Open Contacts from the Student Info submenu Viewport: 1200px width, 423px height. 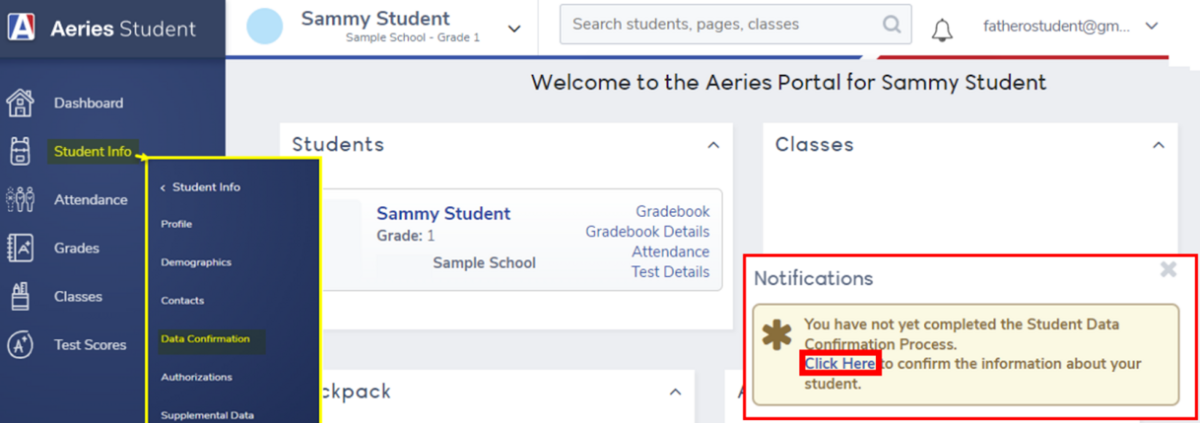pos(182,300)
